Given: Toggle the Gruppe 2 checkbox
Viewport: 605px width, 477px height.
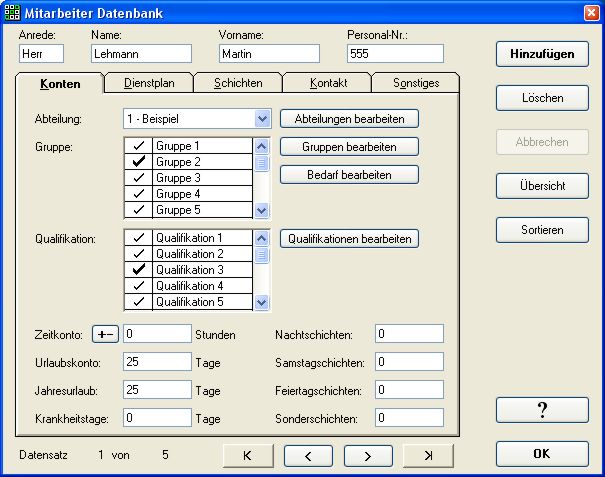Looking at the screenshot, I should (x=139, y=162).
